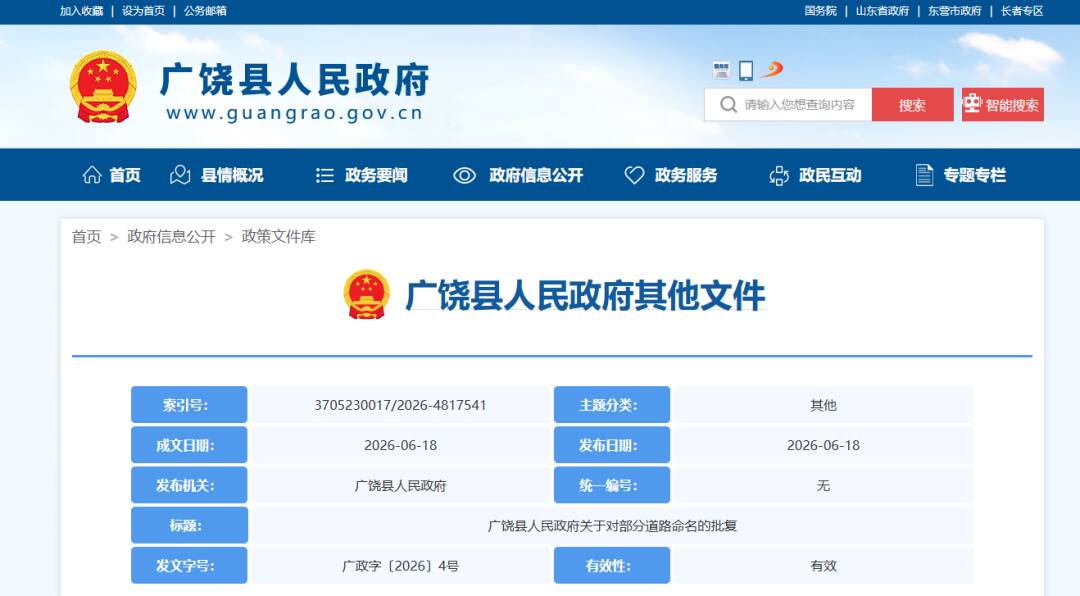Open 政务要闻 in the navigation bar
1080x596 pixels.
pyautogui.click(x=376, y=176)
